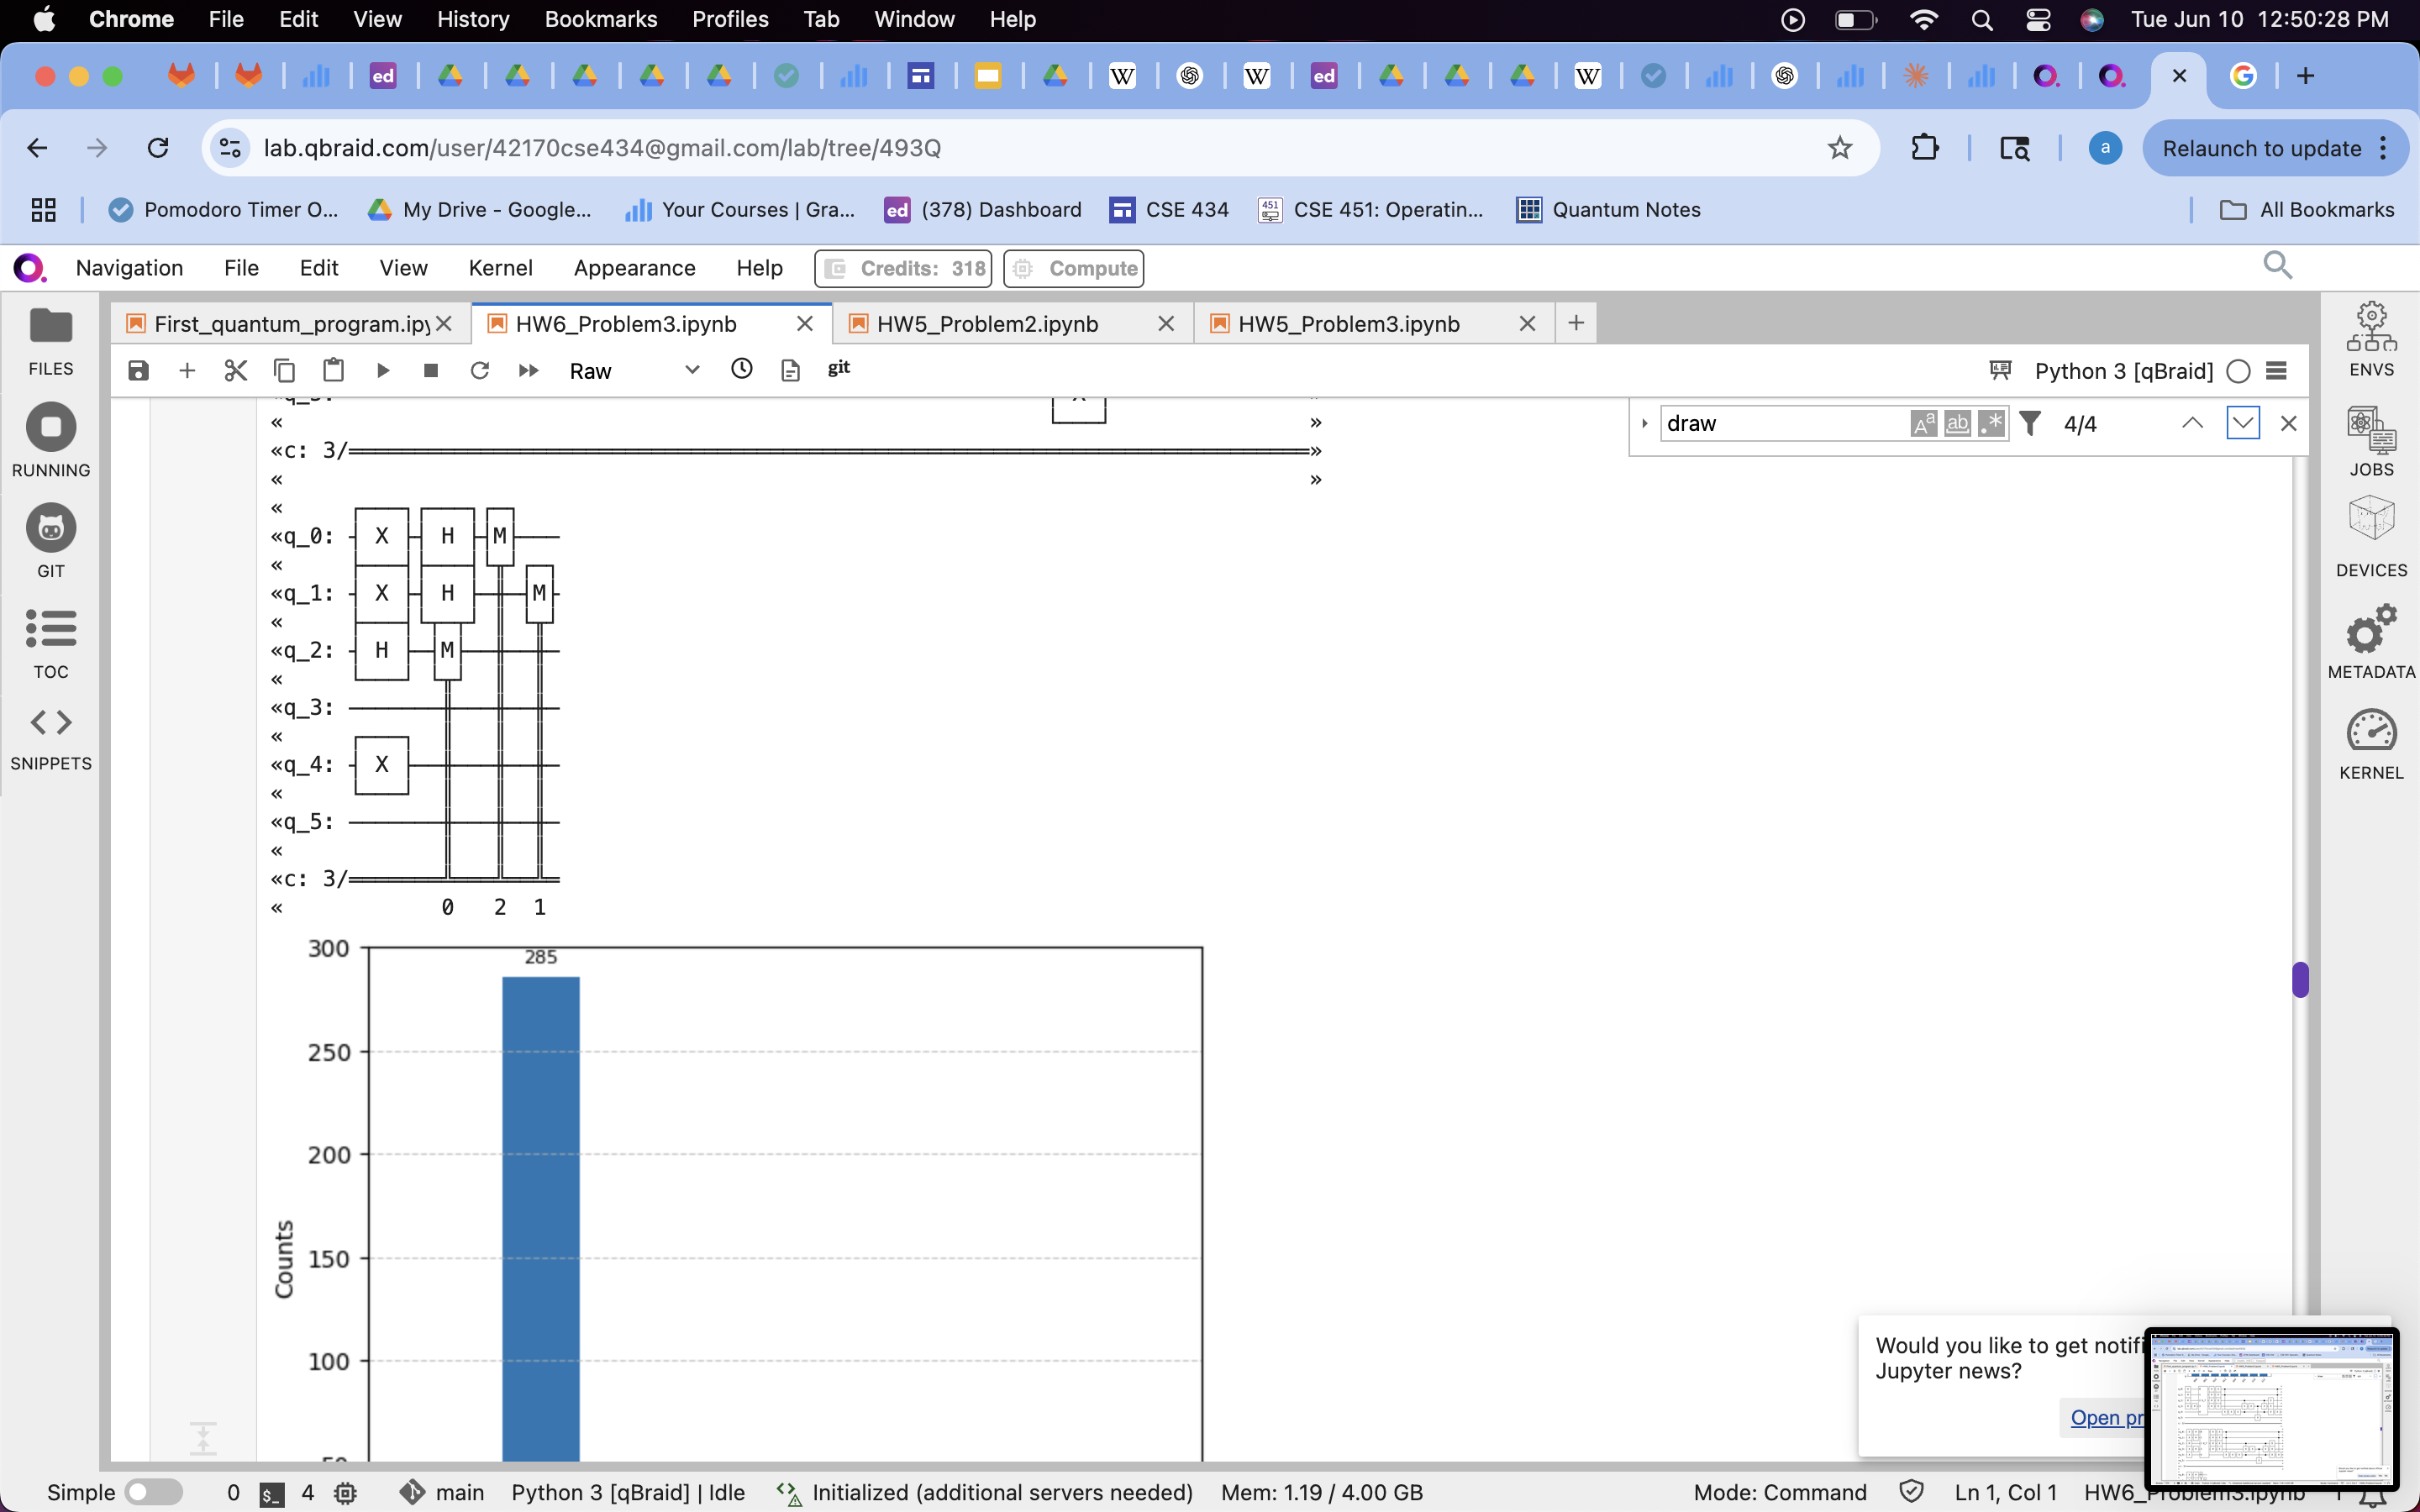Open the JOBS panel
The width and height of the screenshot is (2420, 1512).
pos(2371,441)
